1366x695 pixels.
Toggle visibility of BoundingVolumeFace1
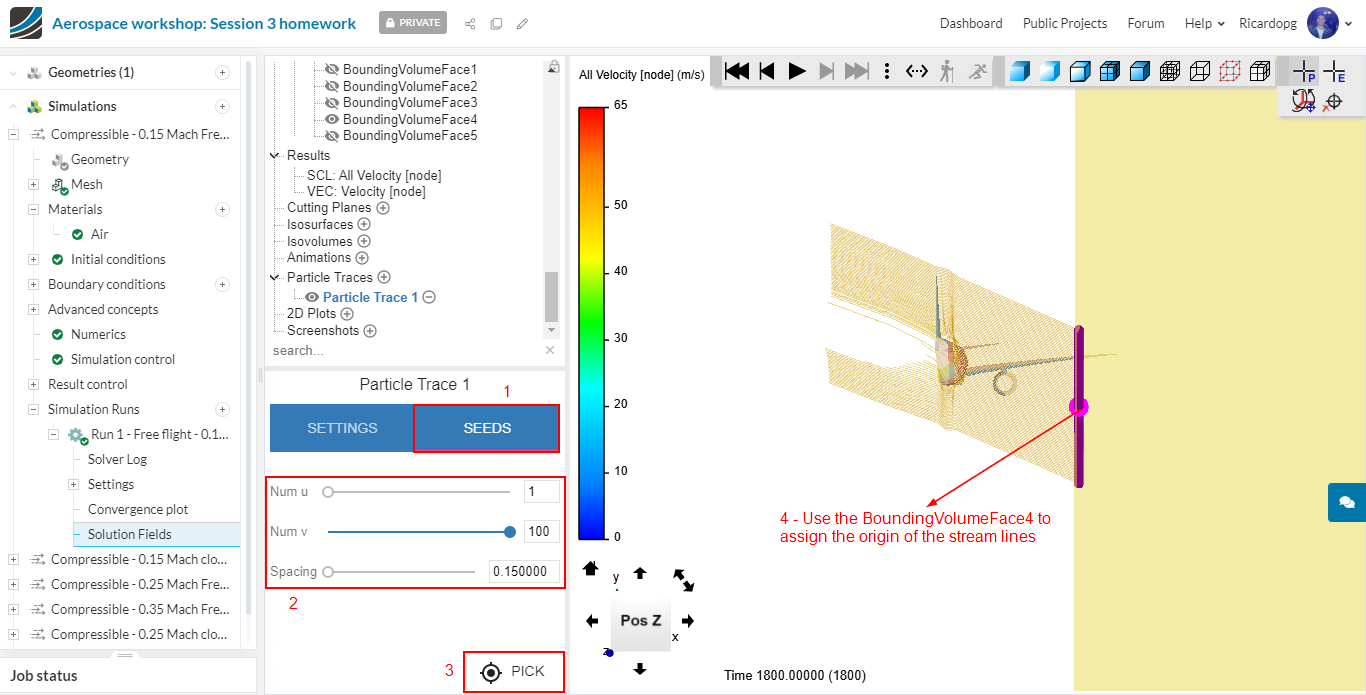(x=333, y=70)
